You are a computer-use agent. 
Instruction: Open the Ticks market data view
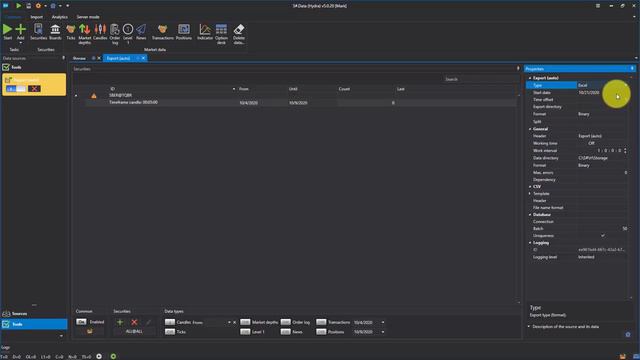[71, 31]
